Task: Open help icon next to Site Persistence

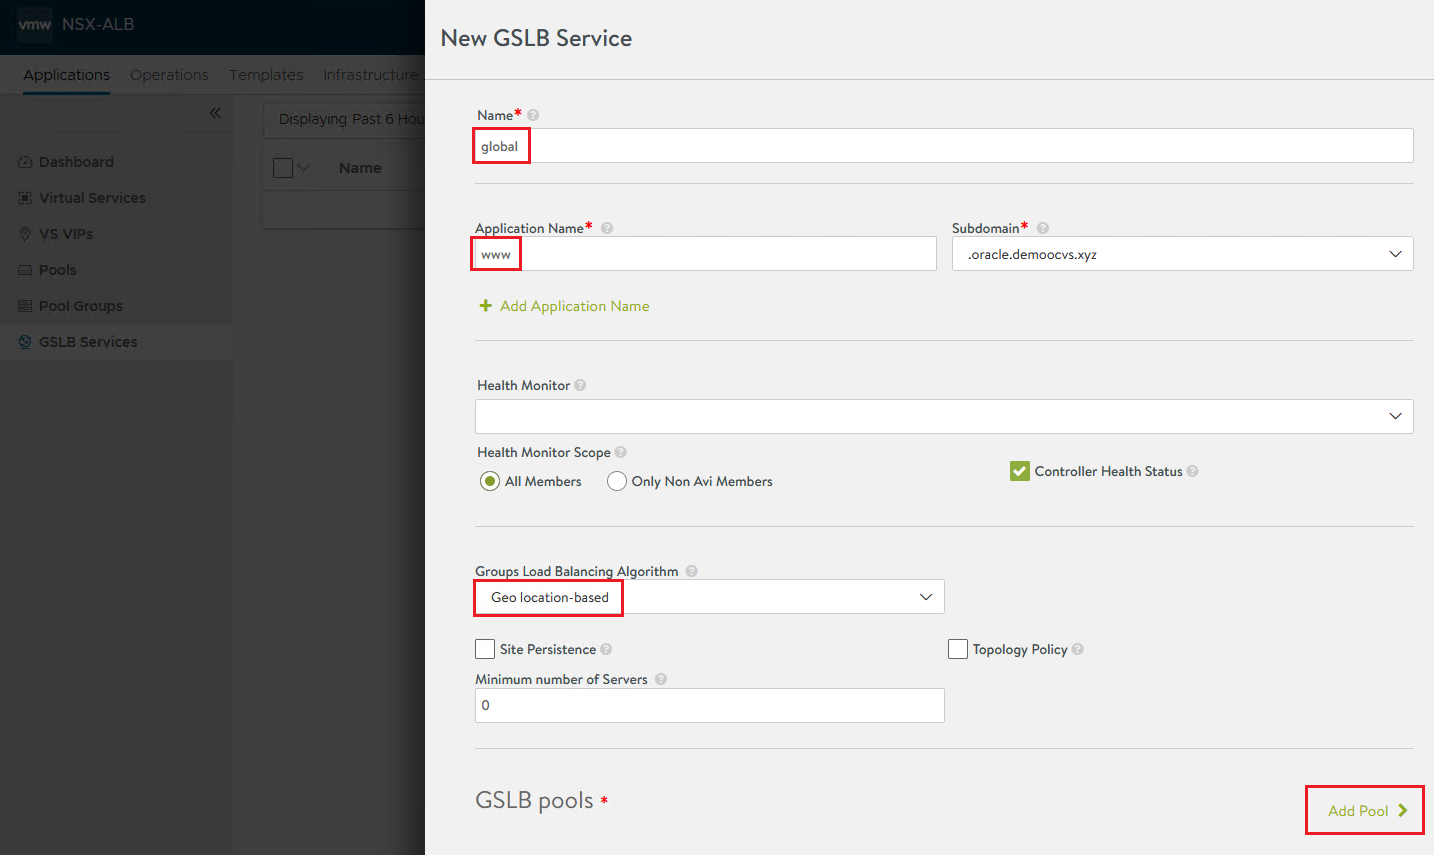Action: (606, 649)
